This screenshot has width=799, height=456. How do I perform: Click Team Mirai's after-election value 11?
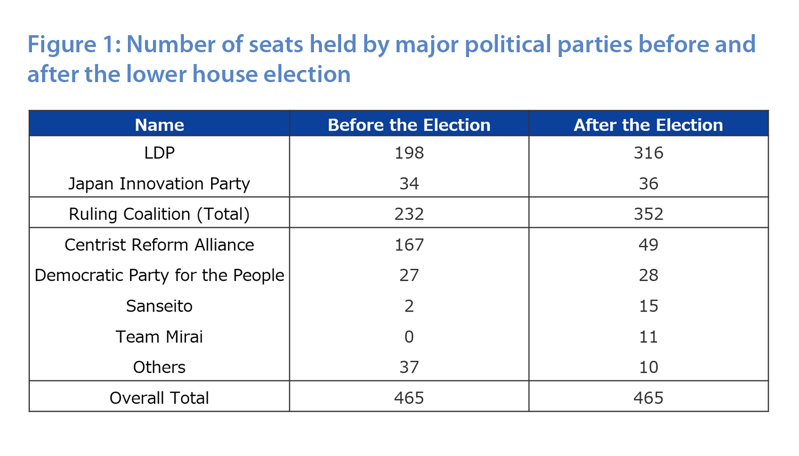[x=648, y=337]
